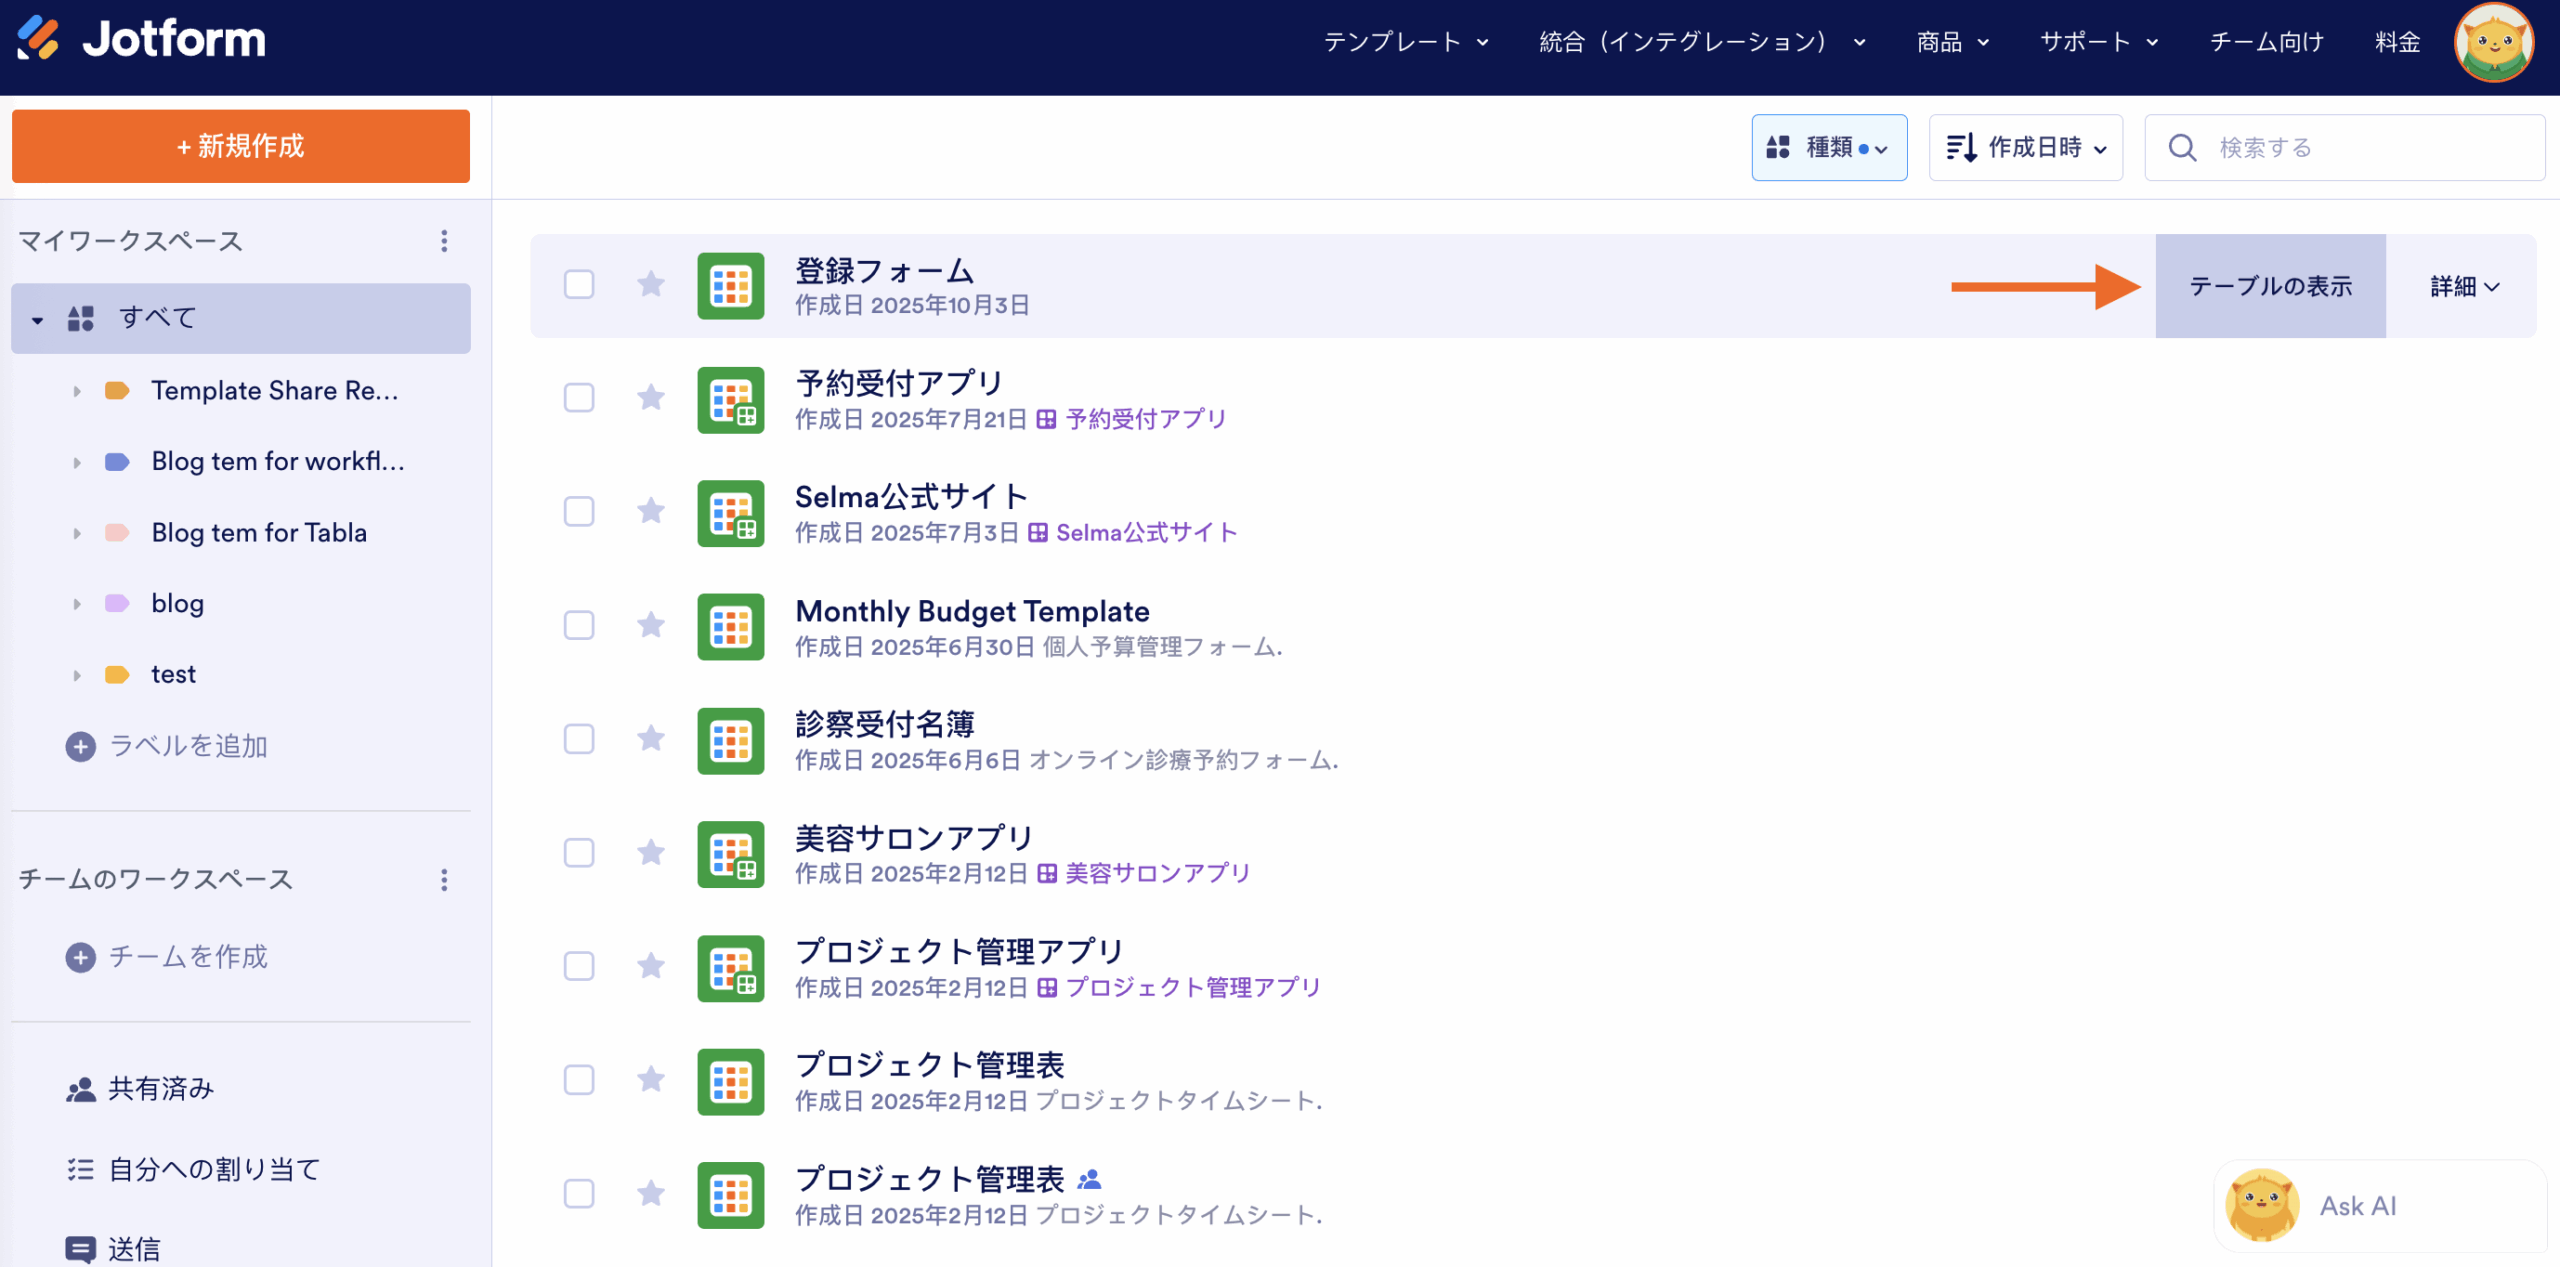Screen dimensions: 2560x1267
Task: Open マイワークスペース three-dot options
Action: (x=444, y=241)
